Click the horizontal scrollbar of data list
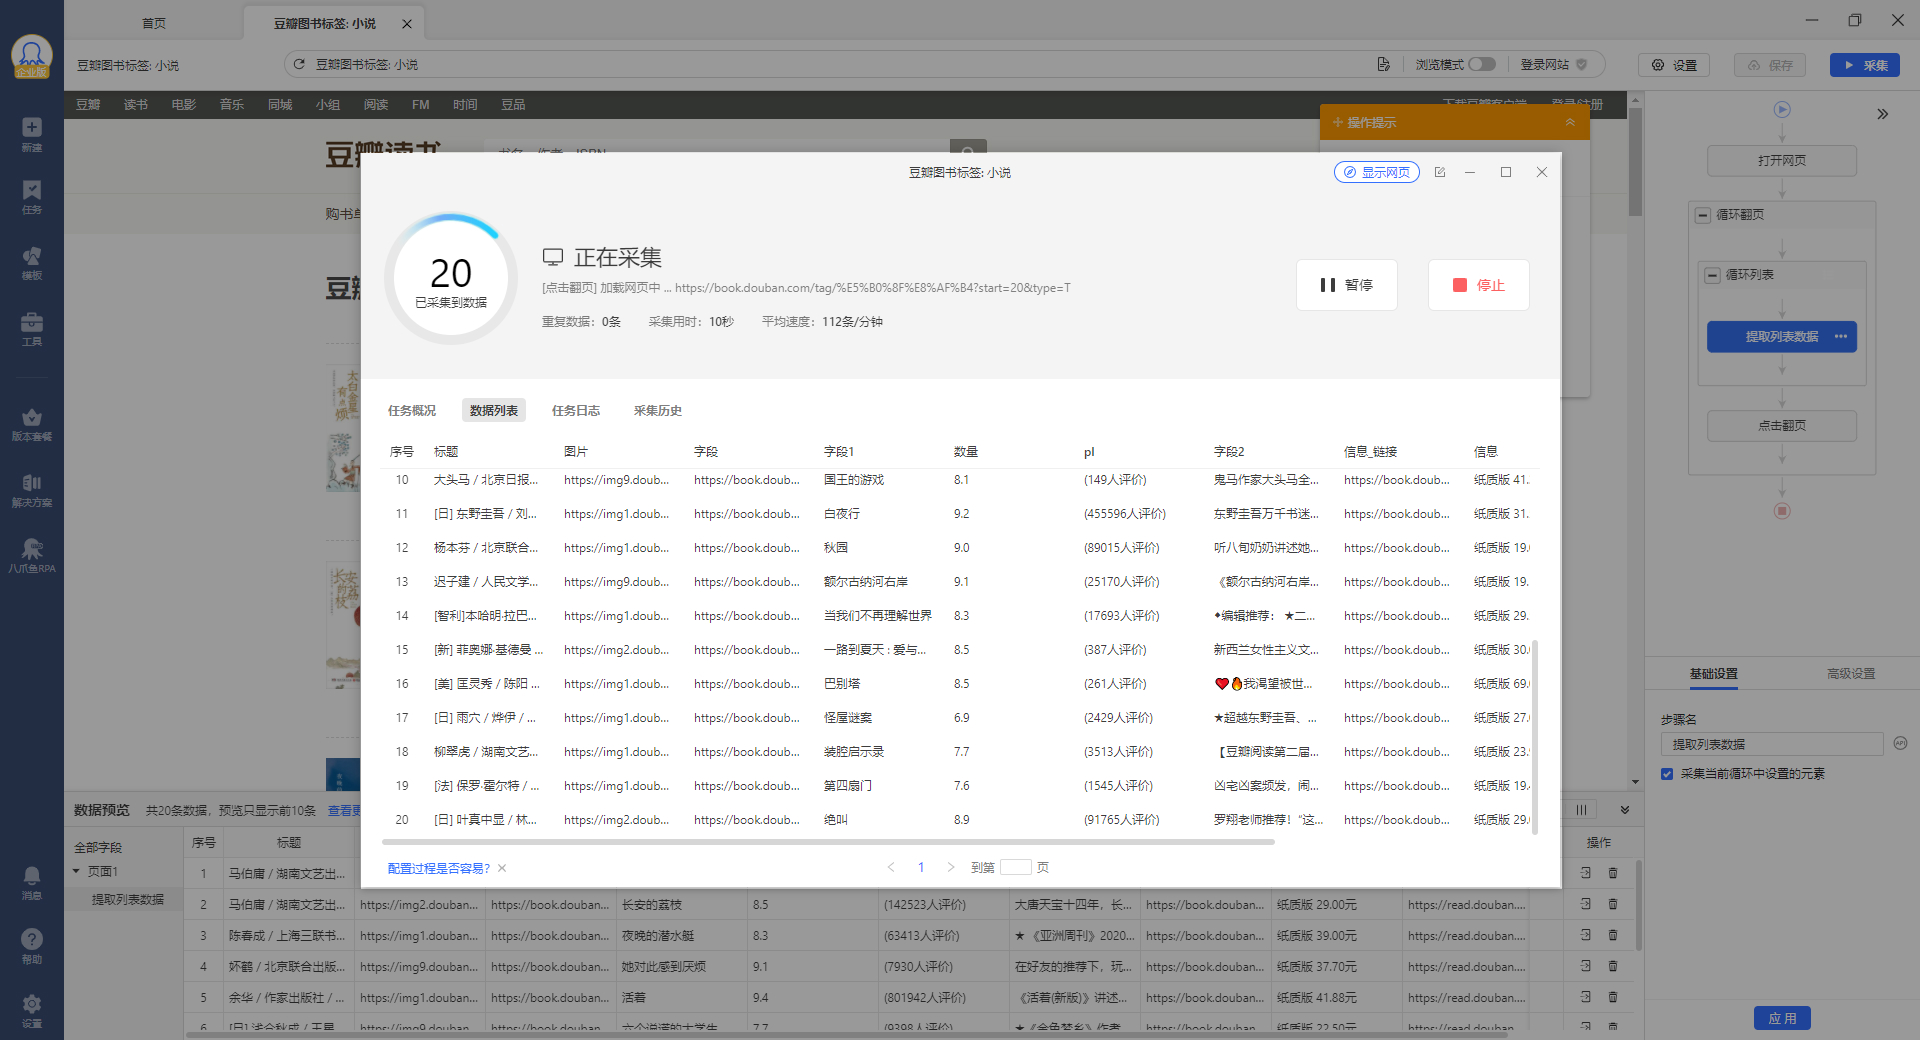The height and width of the screenshot is (1040, 1920). point(828,842)
